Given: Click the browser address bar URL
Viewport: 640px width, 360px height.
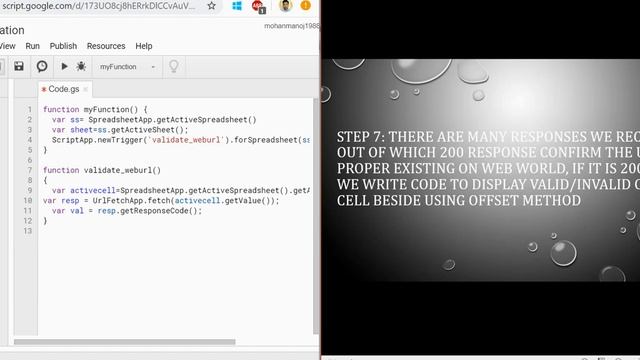Looking at the screenshot, I should (98, 6).
